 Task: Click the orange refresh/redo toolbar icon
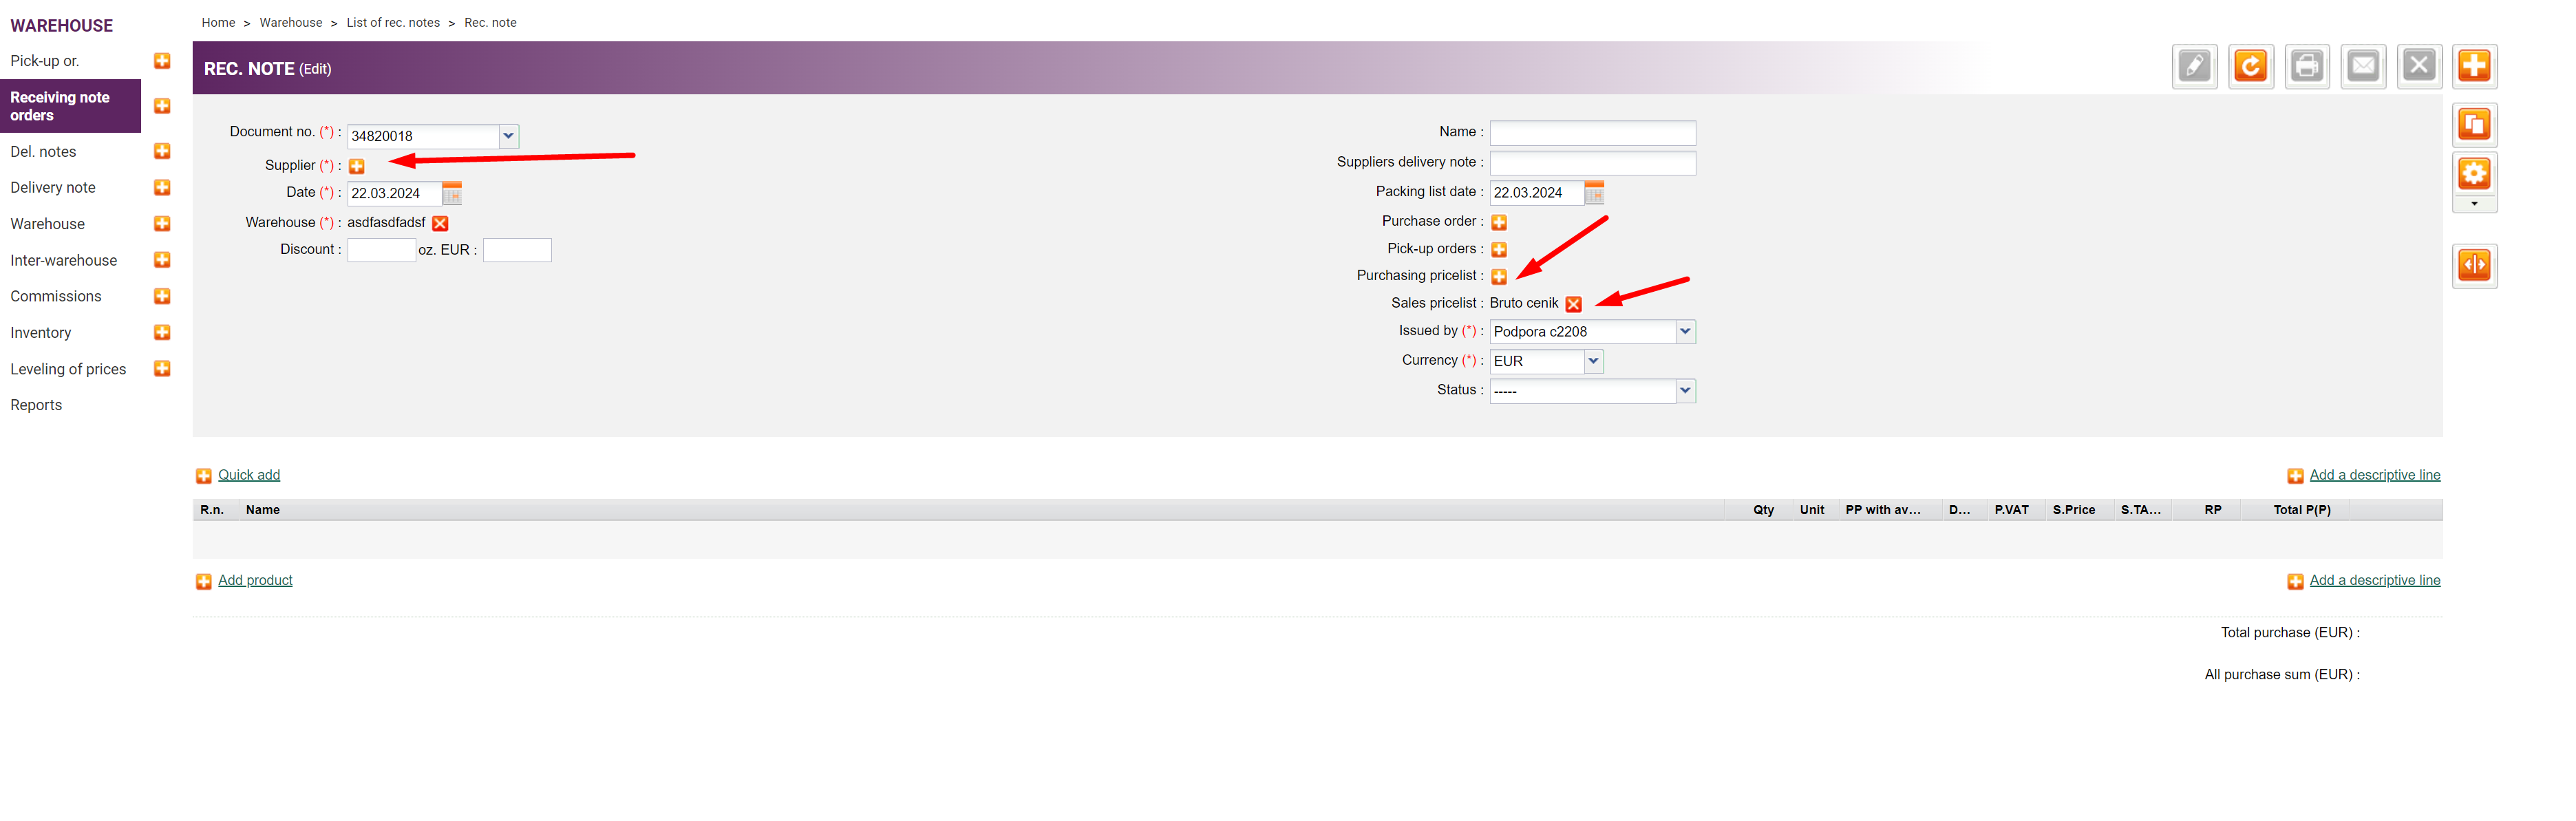(2250, 67)
